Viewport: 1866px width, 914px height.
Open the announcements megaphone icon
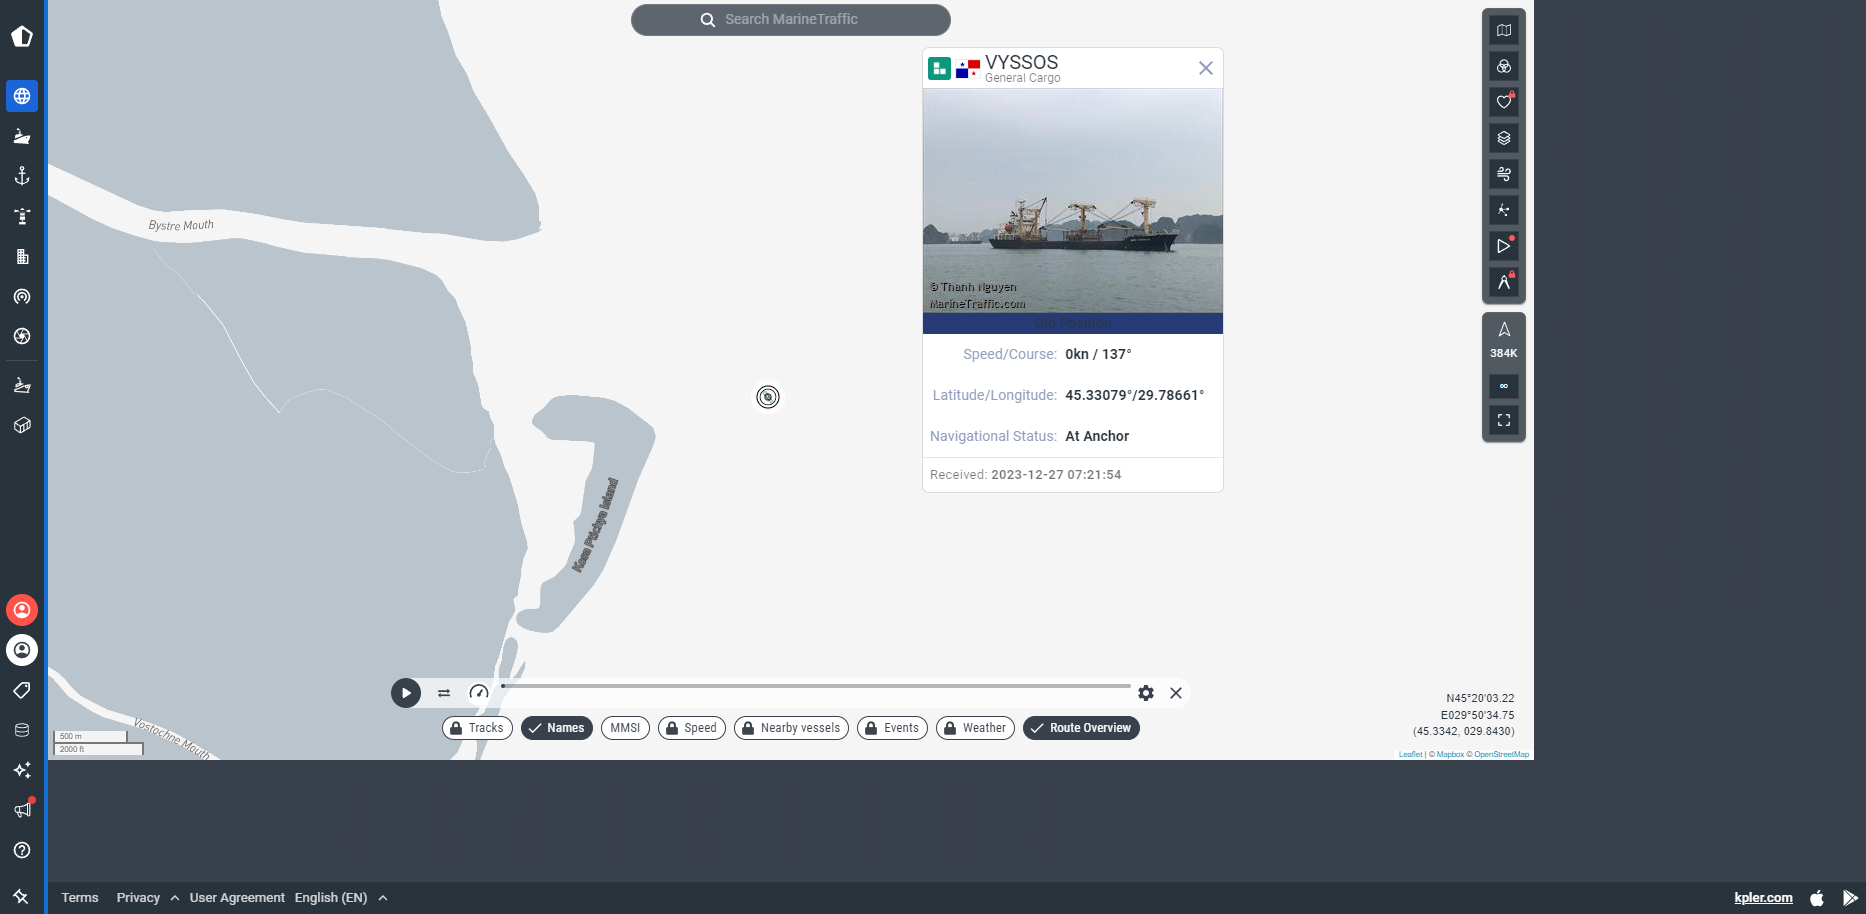[x=22, y=809]
